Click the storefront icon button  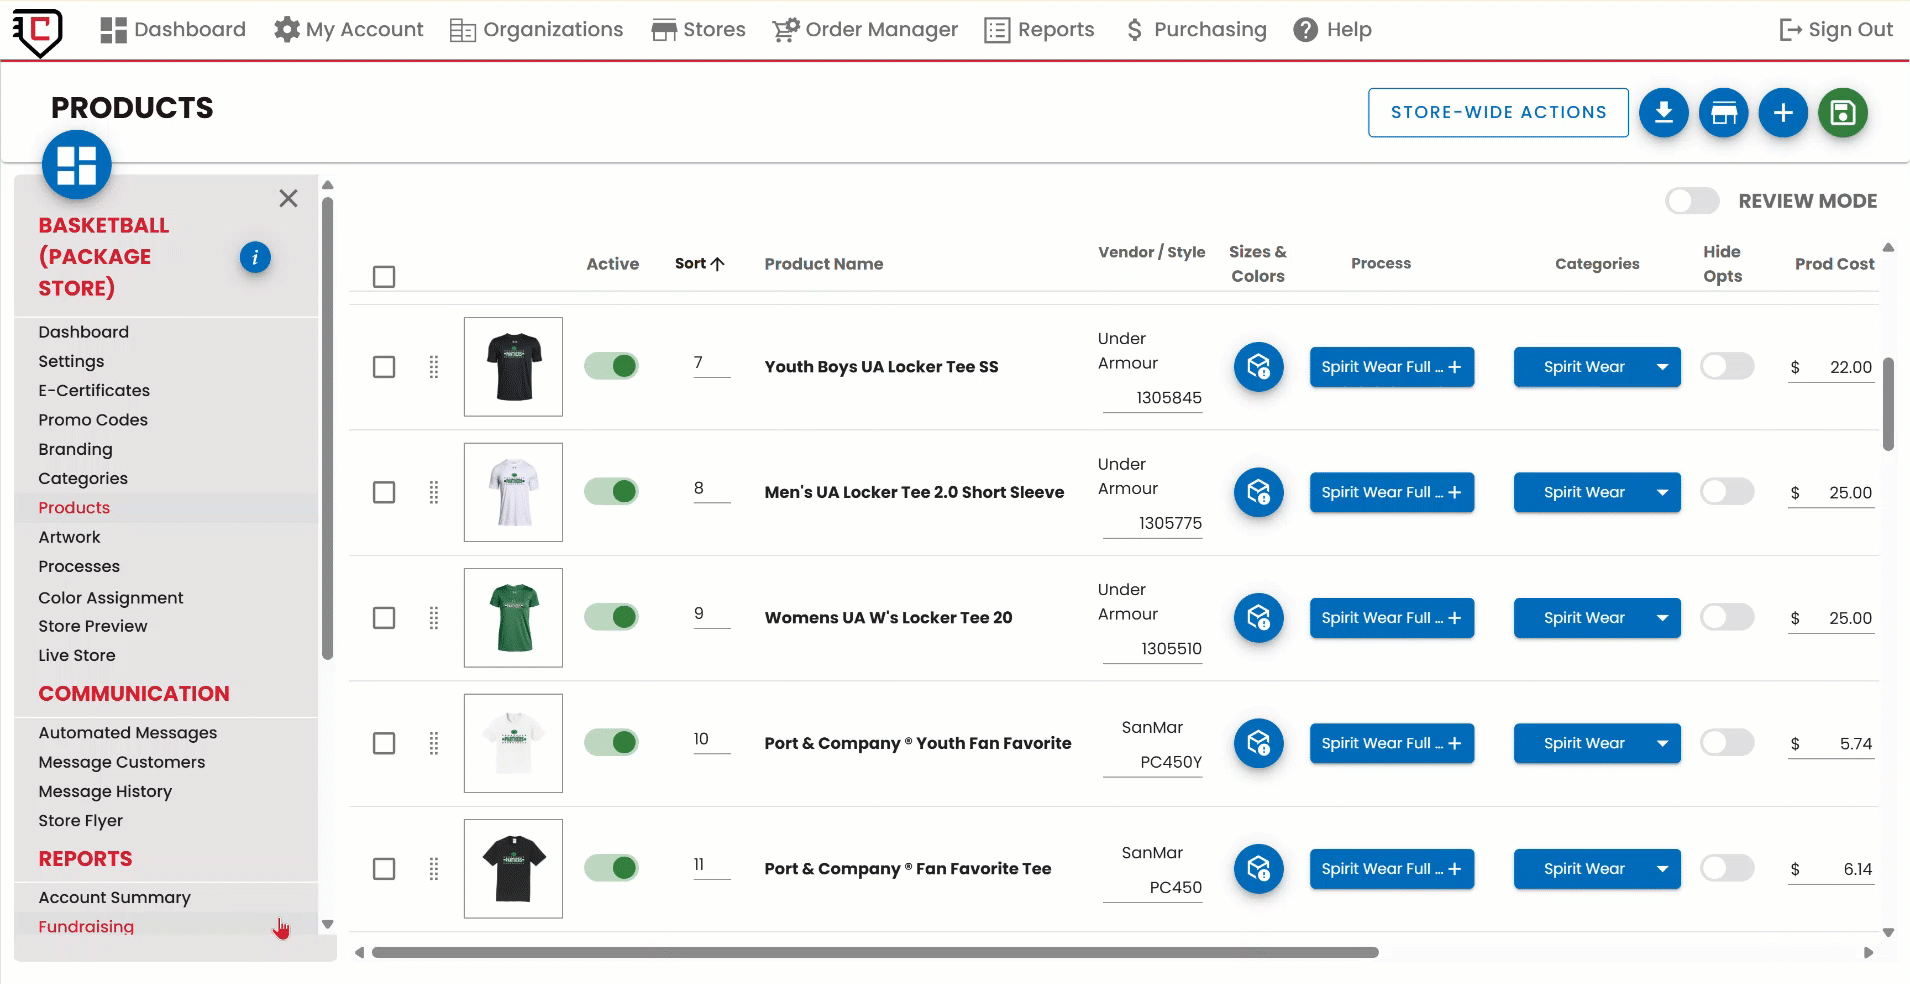(x=1723, y=113)
